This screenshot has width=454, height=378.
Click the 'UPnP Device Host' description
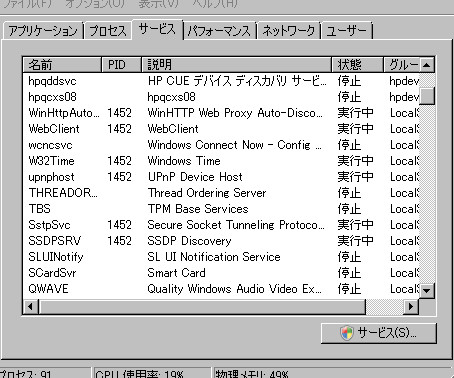coord(195,177)
